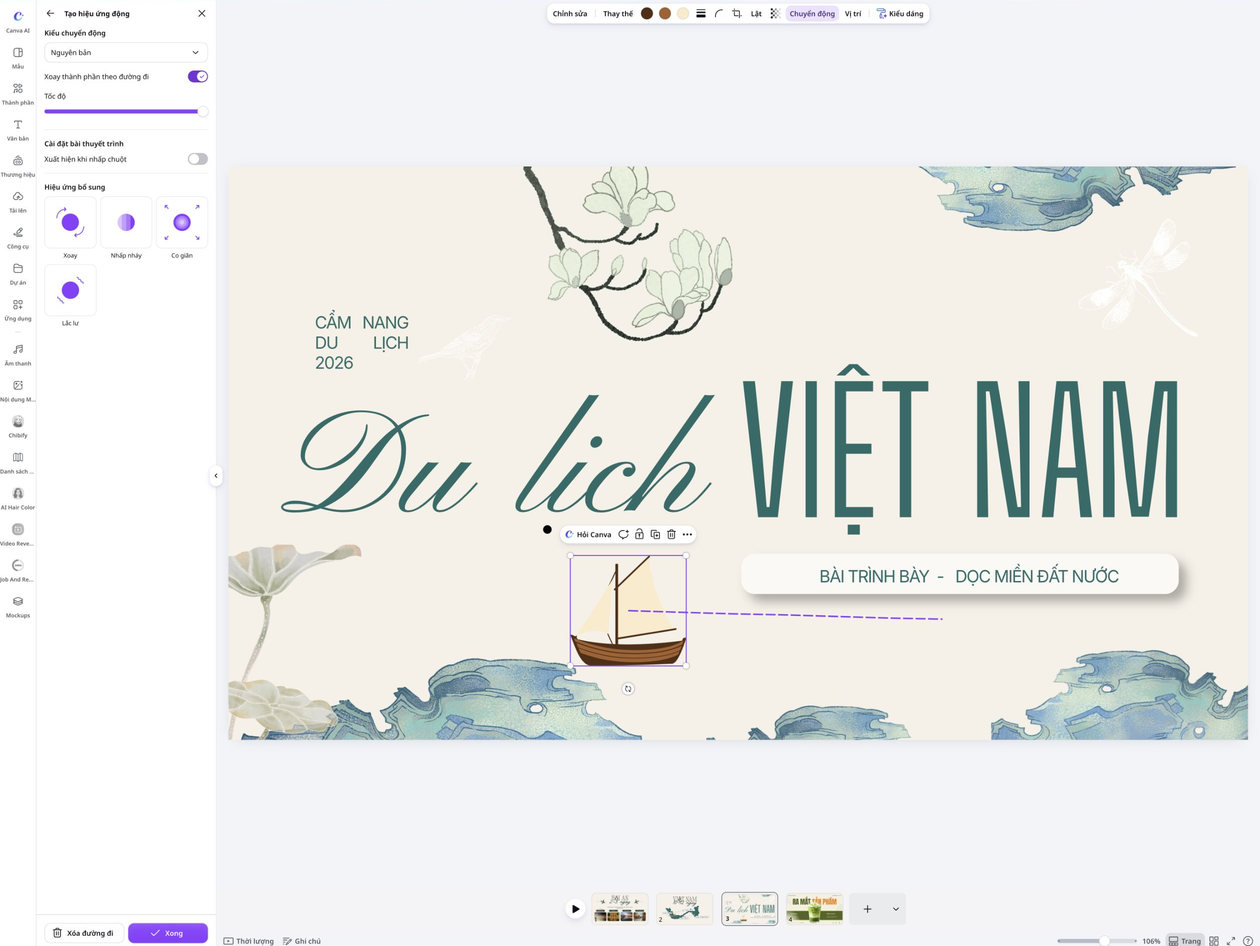Screen dimensions: 1260x946
Task: Click Xóa đường đi button
Action: pyautogui.click(x=84, y=933)
